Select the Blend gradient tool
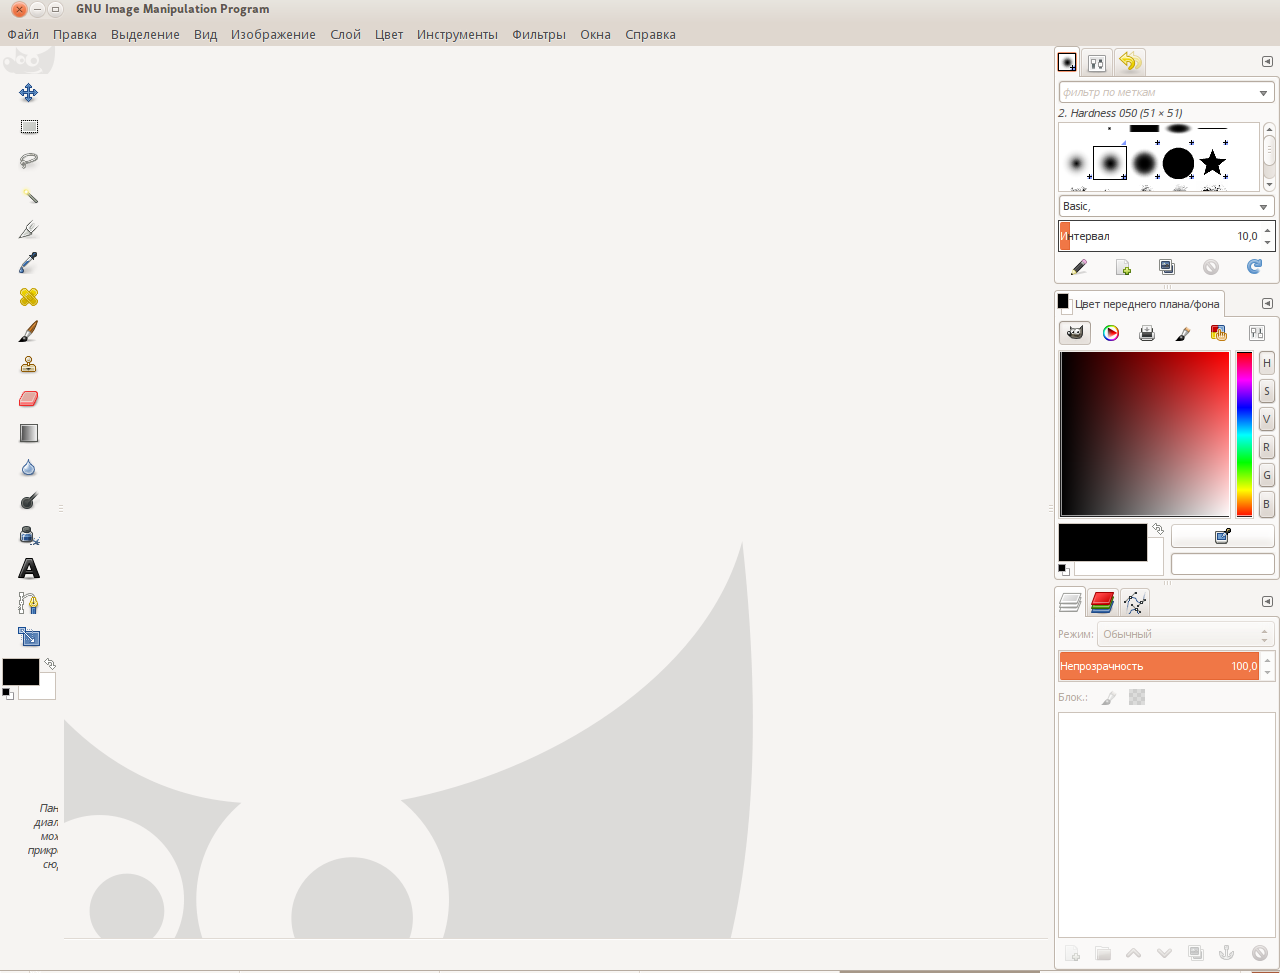1280x973 pixels. (29, 433)
